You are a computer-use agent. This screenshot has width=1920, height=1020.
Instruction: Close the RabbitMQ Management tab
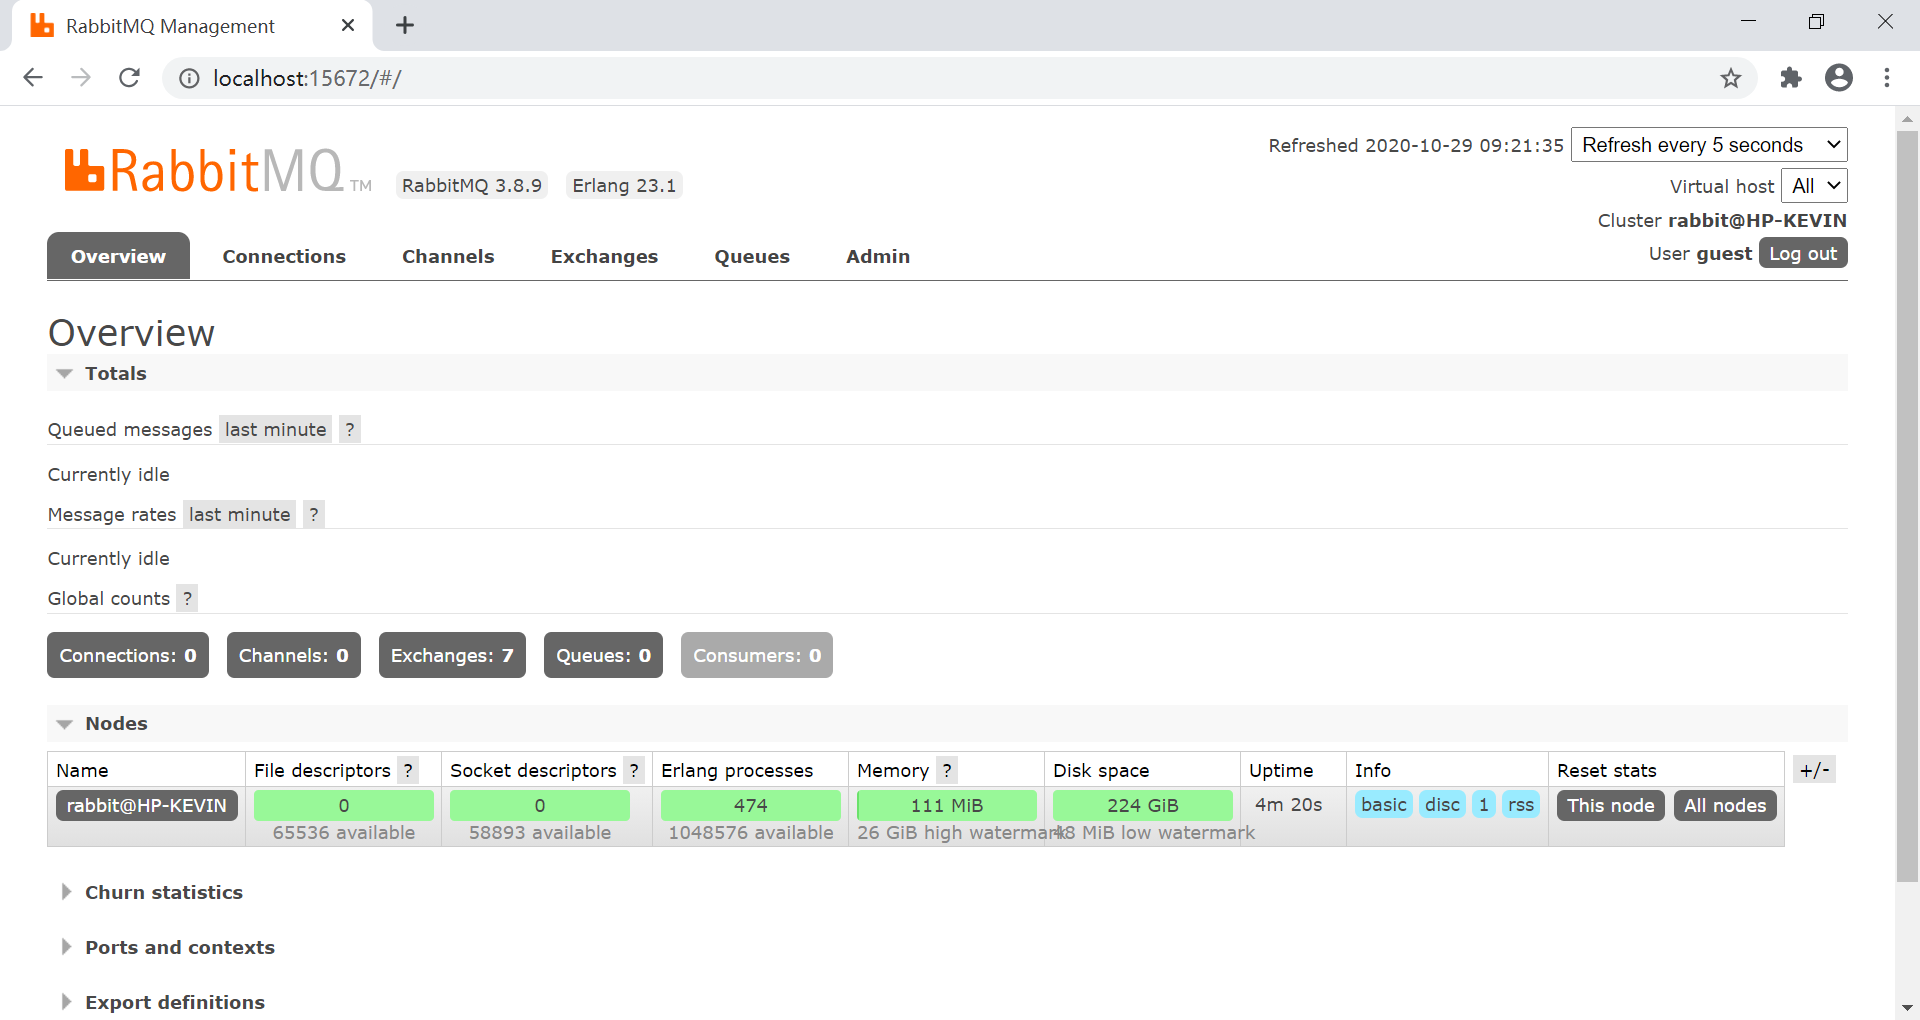pos(348,25)
